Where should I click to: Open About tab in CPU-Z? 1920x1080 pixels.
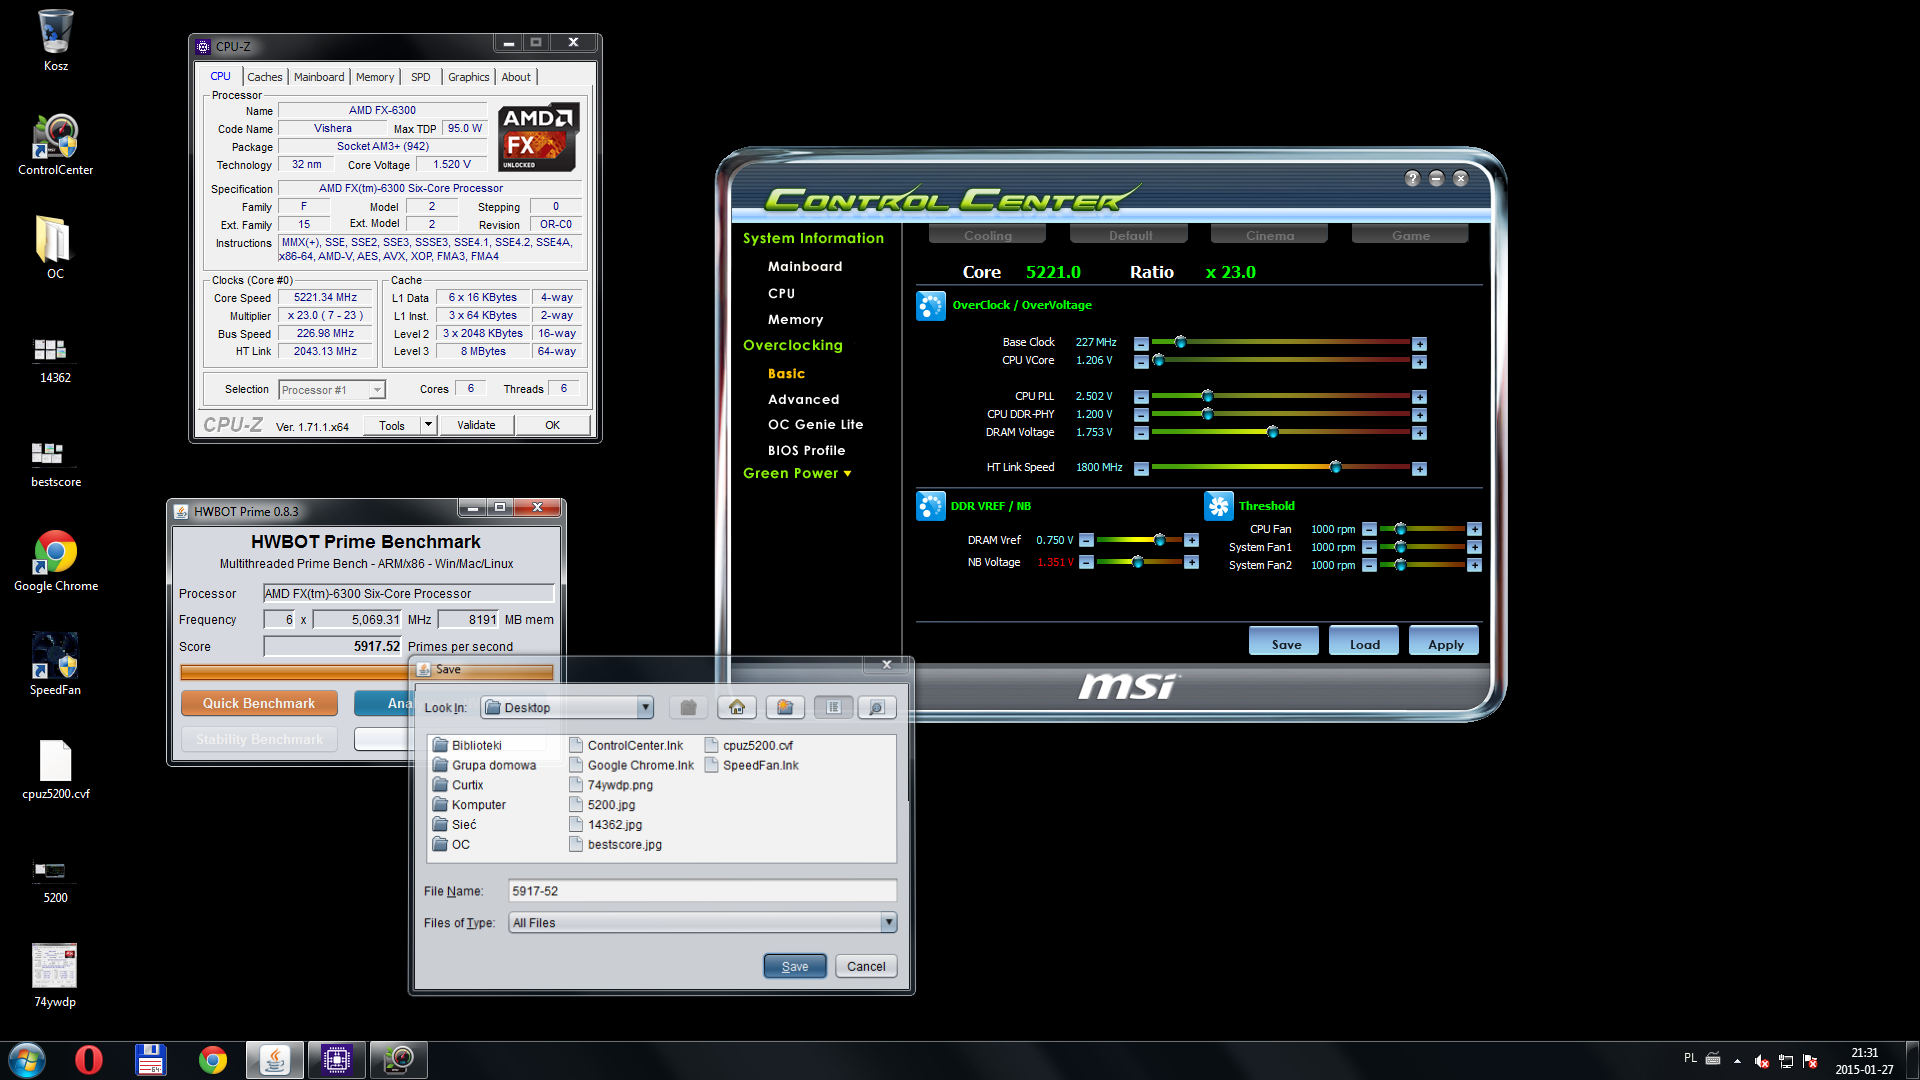pos(516,77)
